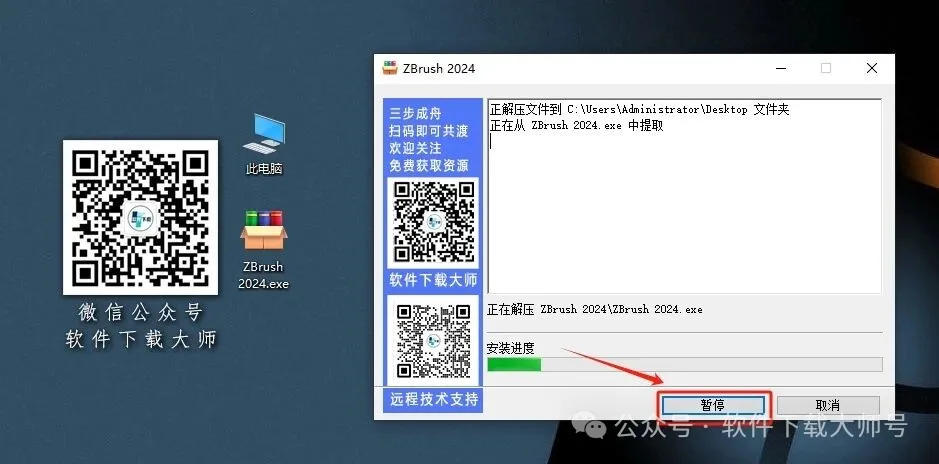The image size is (939, 464).
Task: Click the 正在解压 ZBrush 2024 status line
Action: (x=594, y=310)
